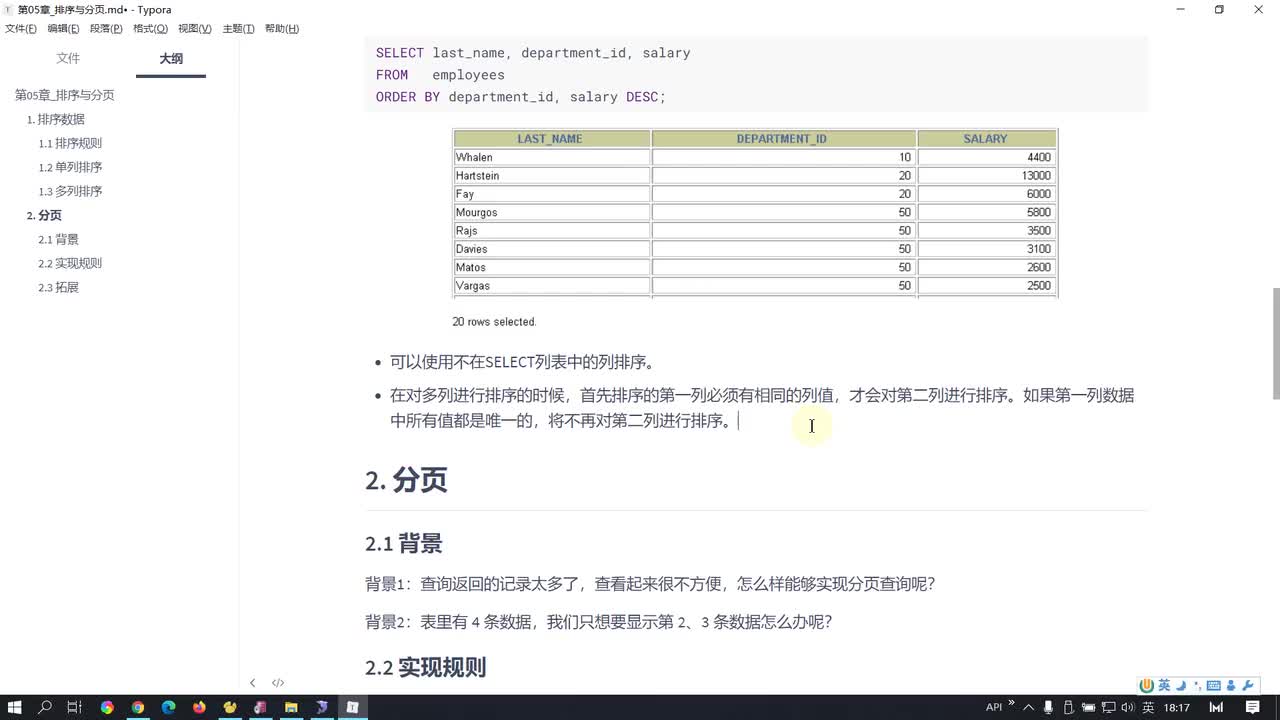Click the paragraph starting with 背景2

pyautogui.click(x=598, y=622)
